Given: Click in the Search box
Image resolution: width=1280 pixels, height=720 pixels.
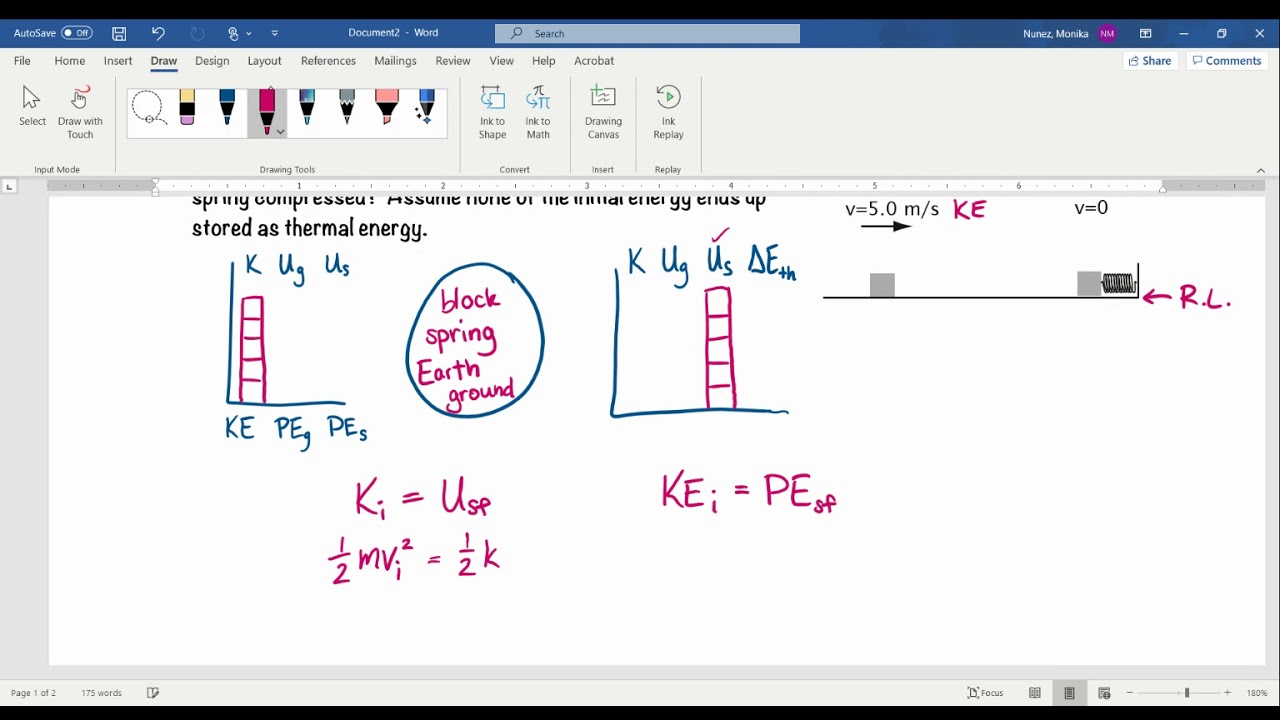Looking at the screenshot, I should pos(647,33).
